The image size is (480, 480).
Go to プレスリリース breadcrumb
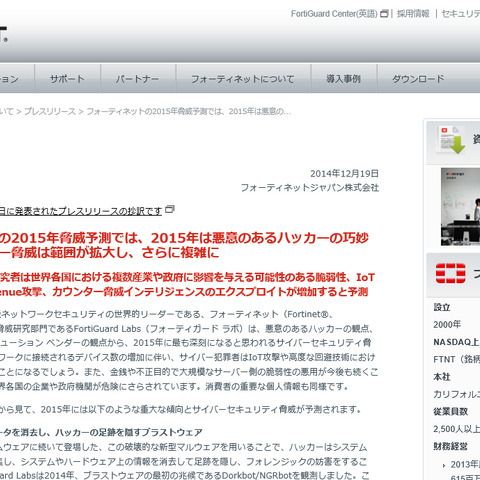50,111
